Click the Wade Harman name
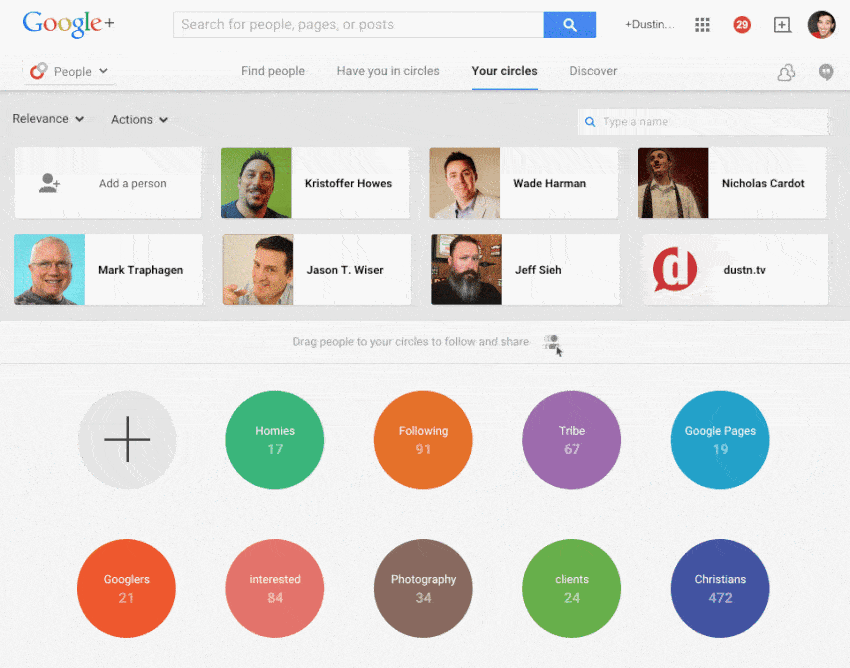The width and height of the screenshot is (850, 668). 549,183
